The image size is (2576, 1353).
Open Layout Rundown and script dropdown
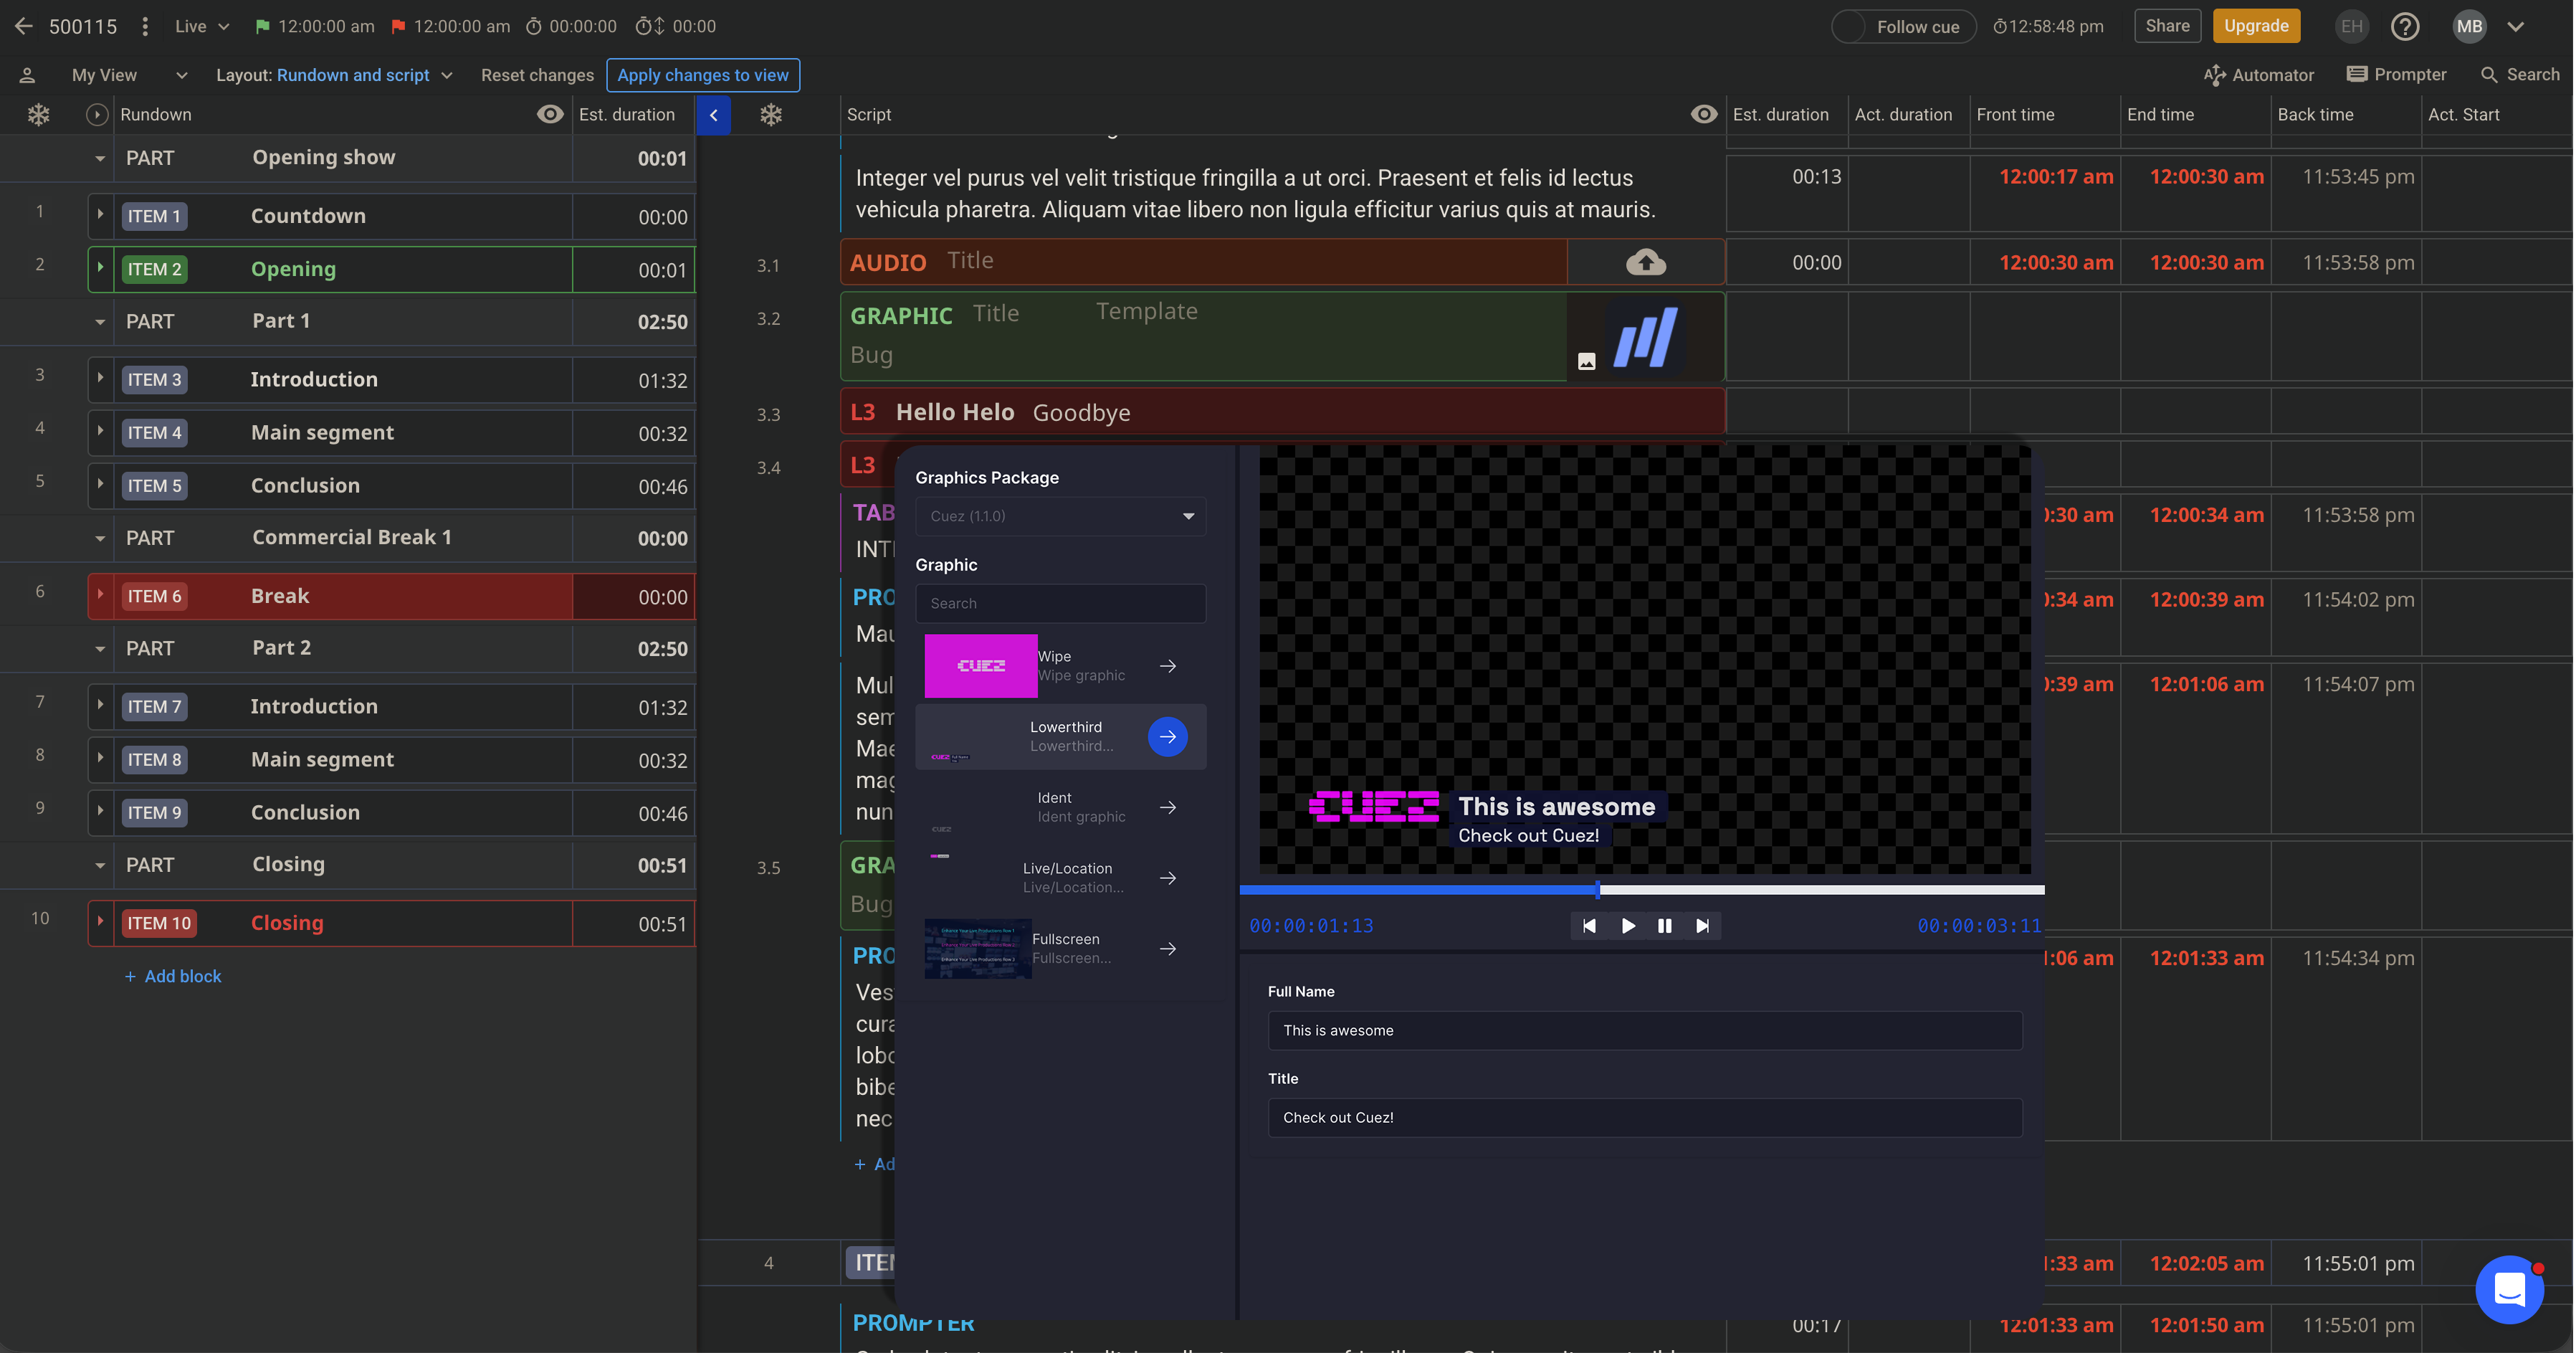(334, 75)
